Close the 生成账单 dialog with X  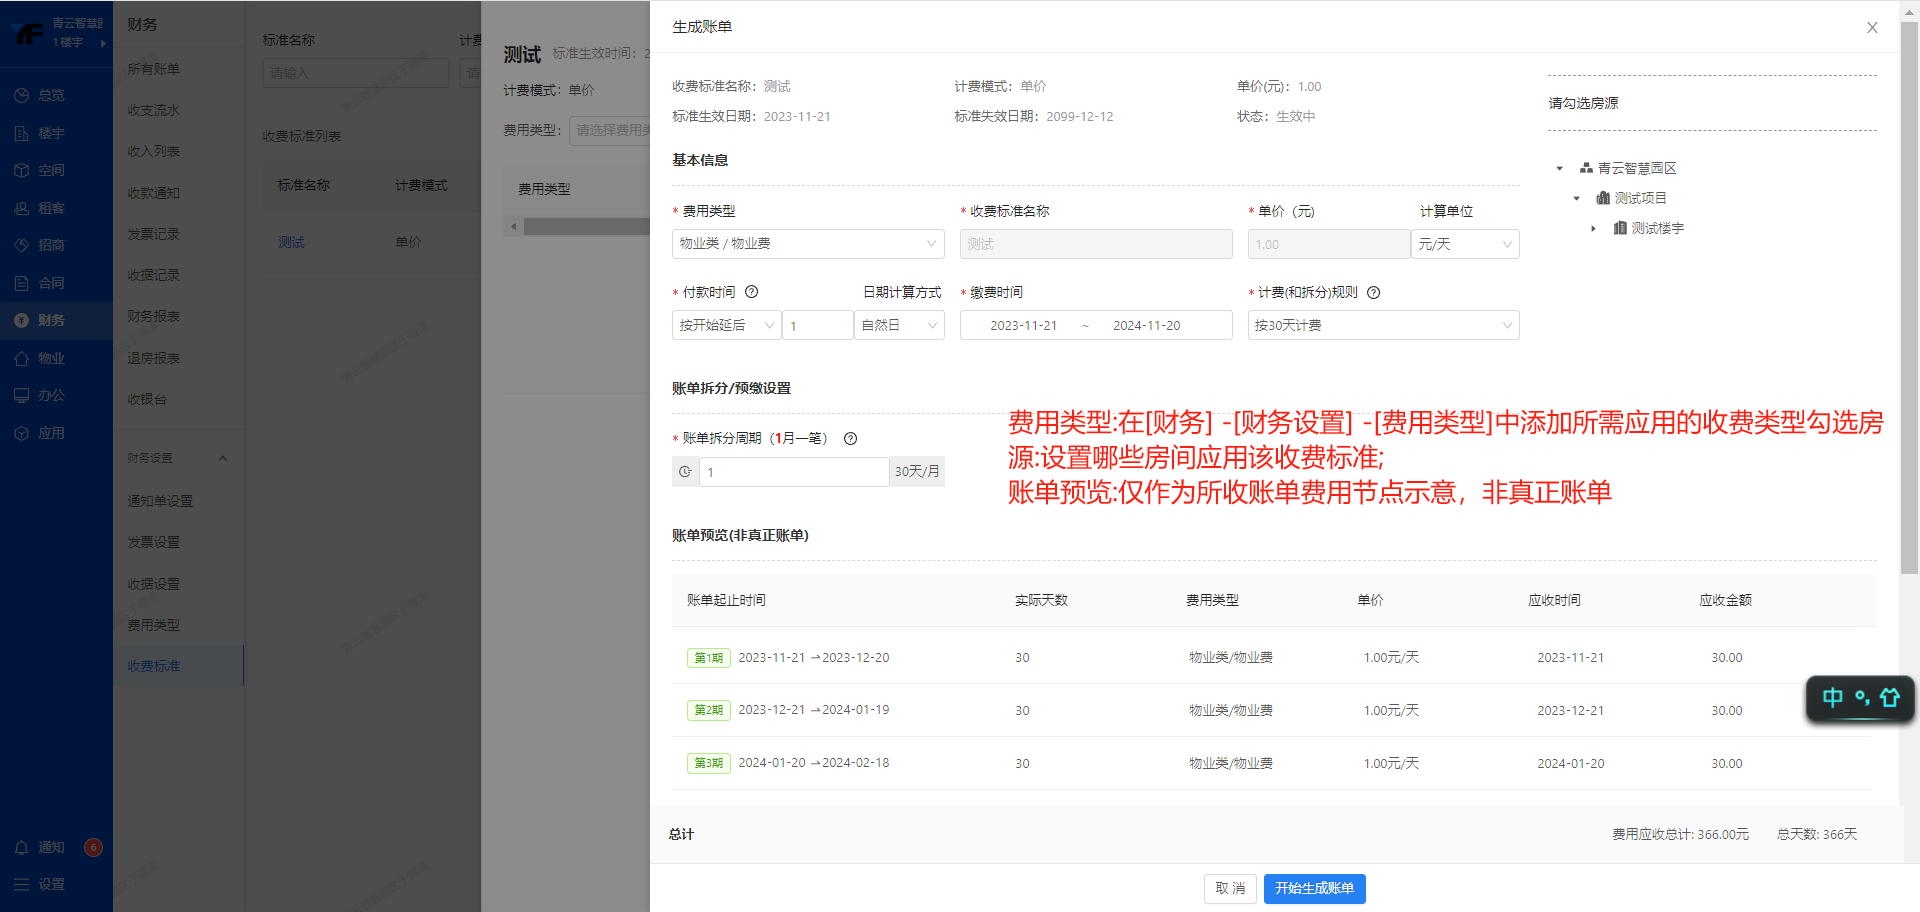pos(1871,28)
